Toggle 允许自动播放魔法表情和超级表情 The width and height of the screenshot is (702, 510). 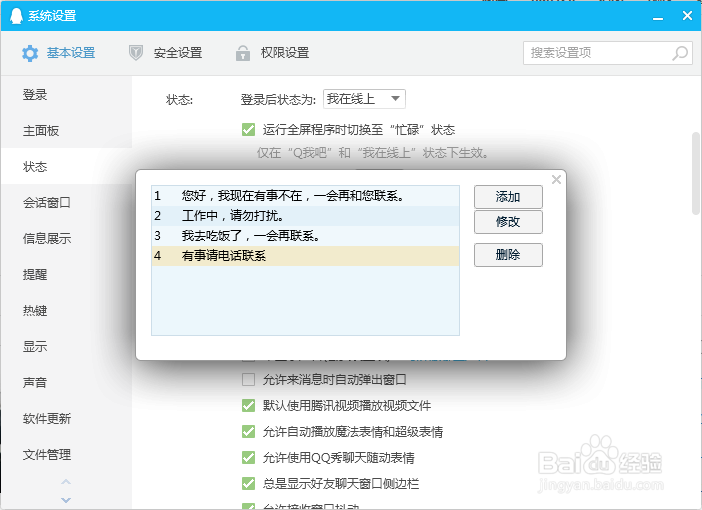click(248, 432)
